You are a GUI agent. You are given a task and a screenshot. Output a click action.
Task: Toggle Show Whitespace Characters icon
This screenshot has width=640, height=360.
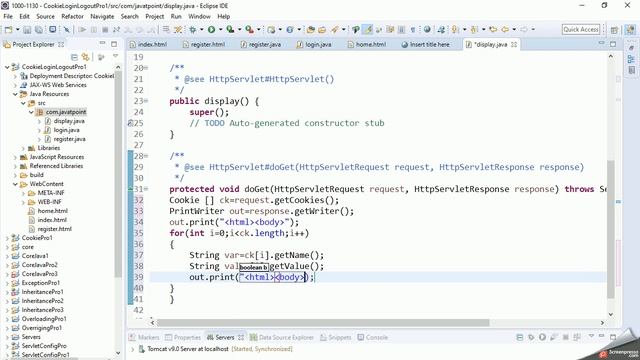click(x=413, y=29)
